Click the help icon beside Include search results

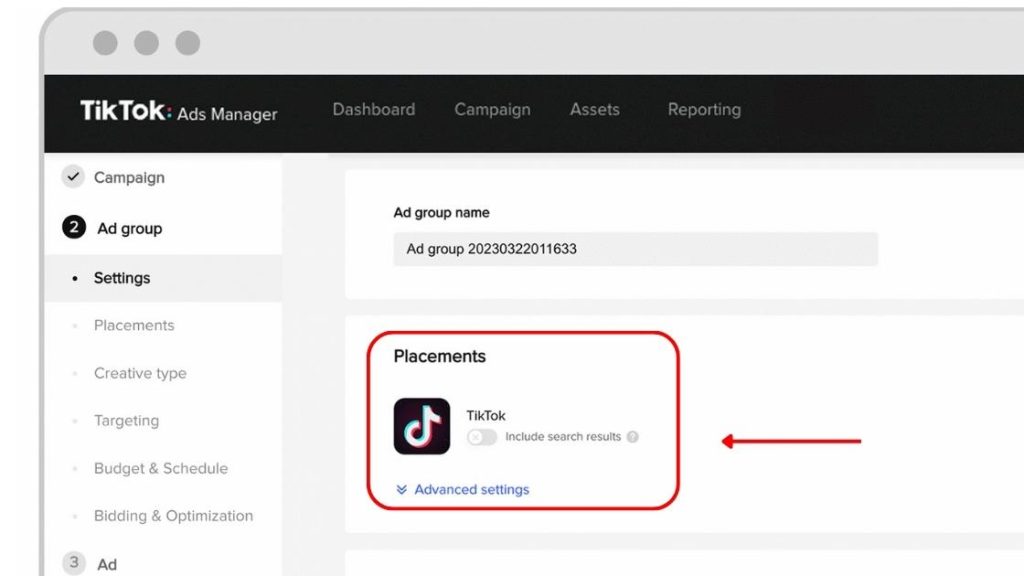click(632, 437)
